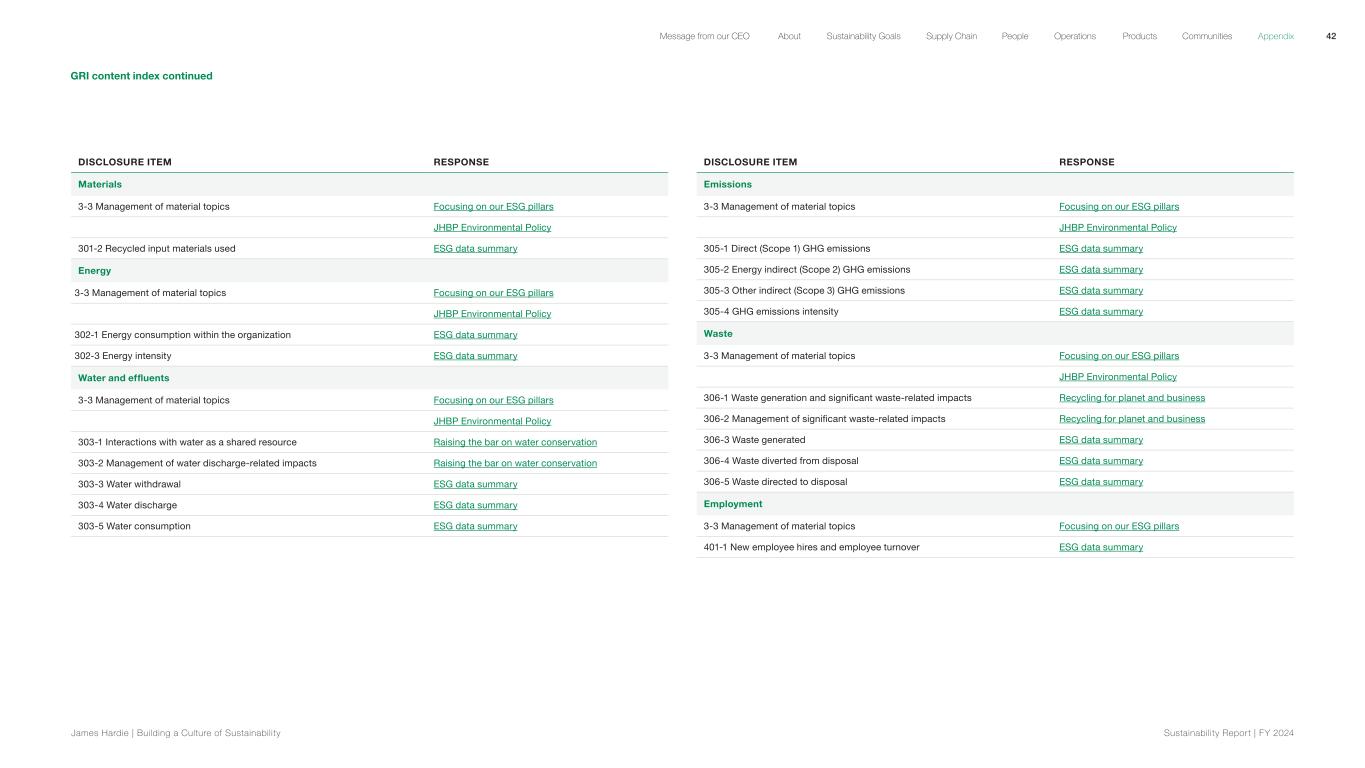
Task: Follow Recycling for planet and business link for 306-1
Action: pos(1131,398)
